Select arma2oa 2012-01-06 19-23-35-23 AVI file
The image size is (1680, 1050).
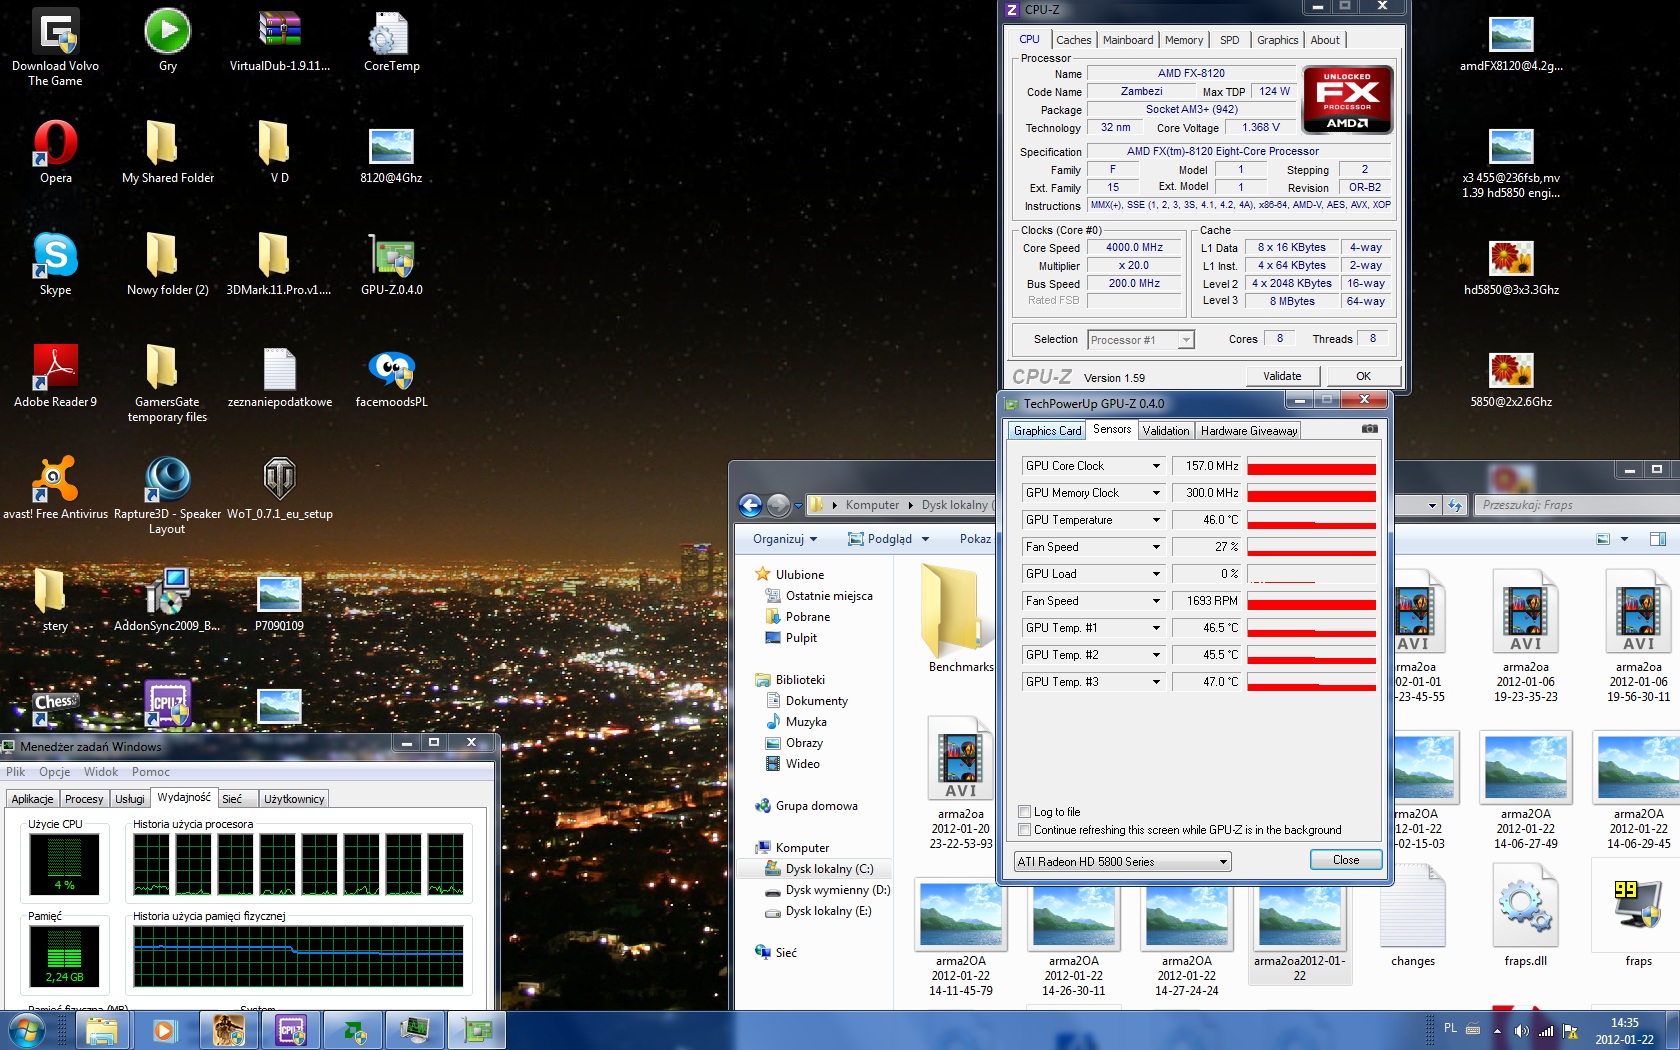[1525, 637]
